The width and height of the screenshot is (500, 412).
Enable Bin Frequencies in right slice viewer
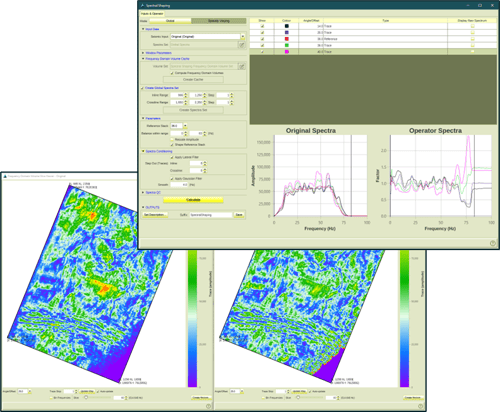point(263,398)
